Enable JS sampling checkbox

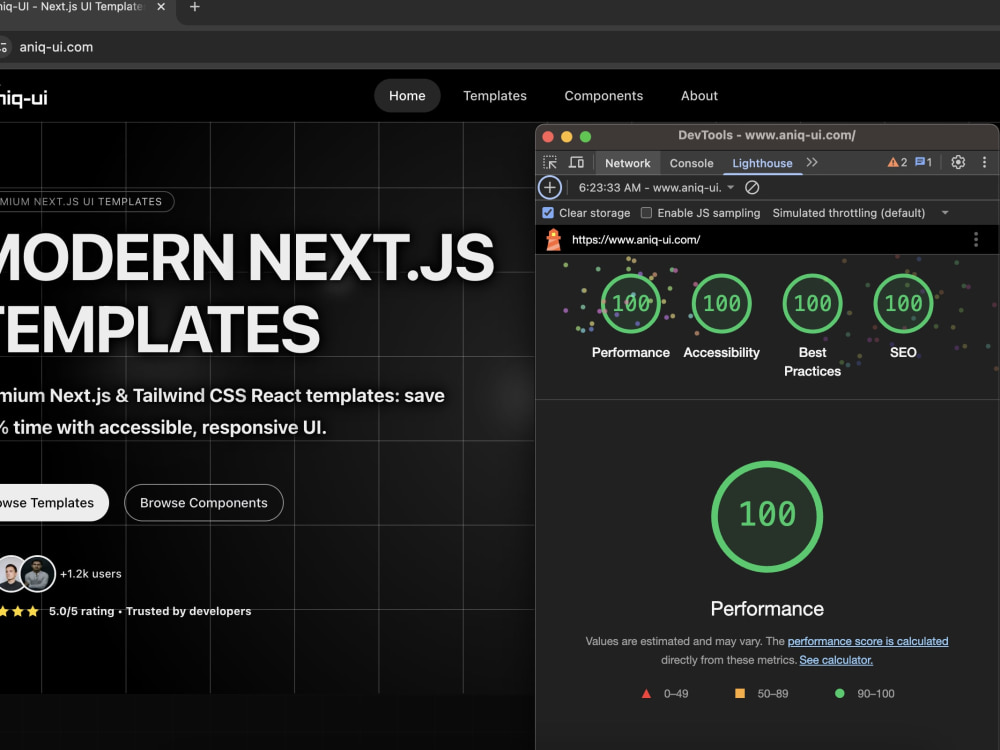[646, 213]
